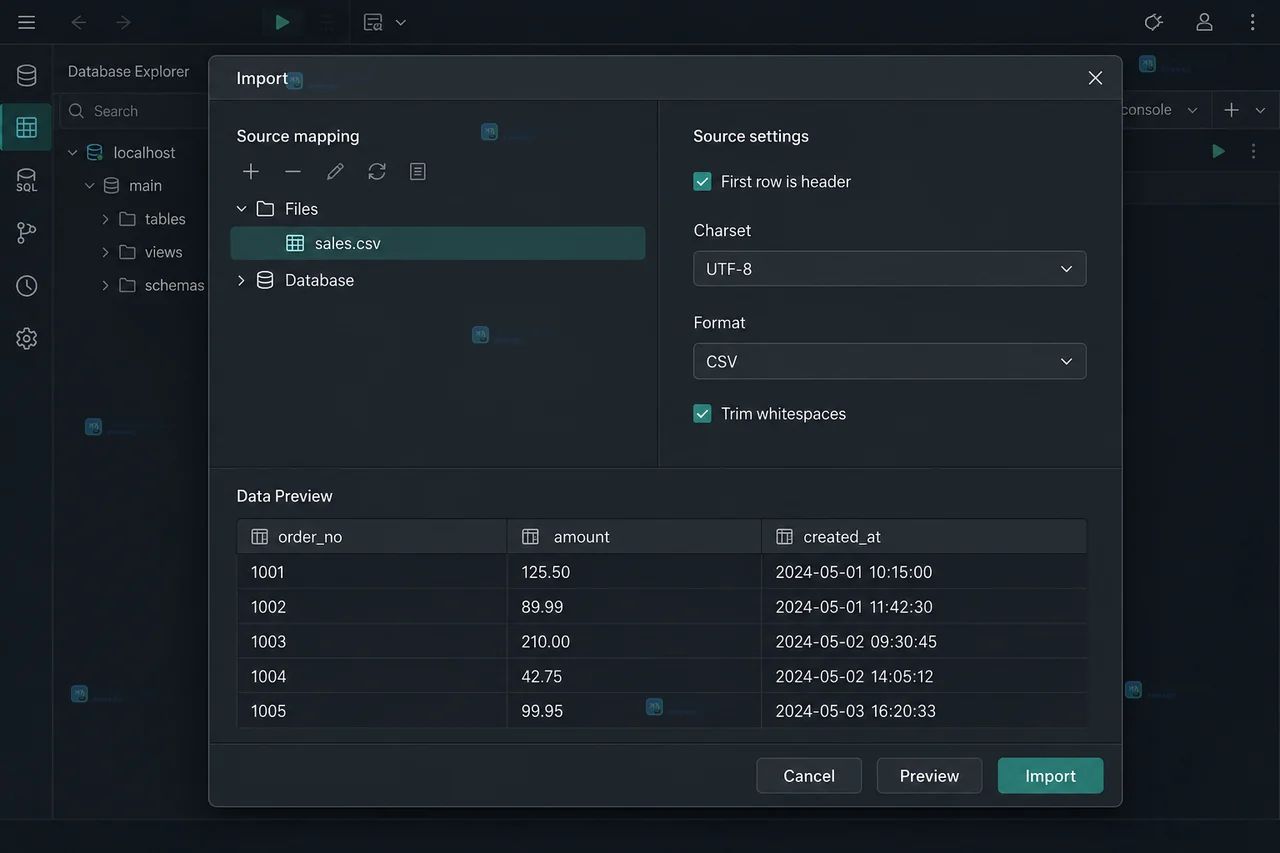Open the console tab dropdown chevron

click(1192, 110)
